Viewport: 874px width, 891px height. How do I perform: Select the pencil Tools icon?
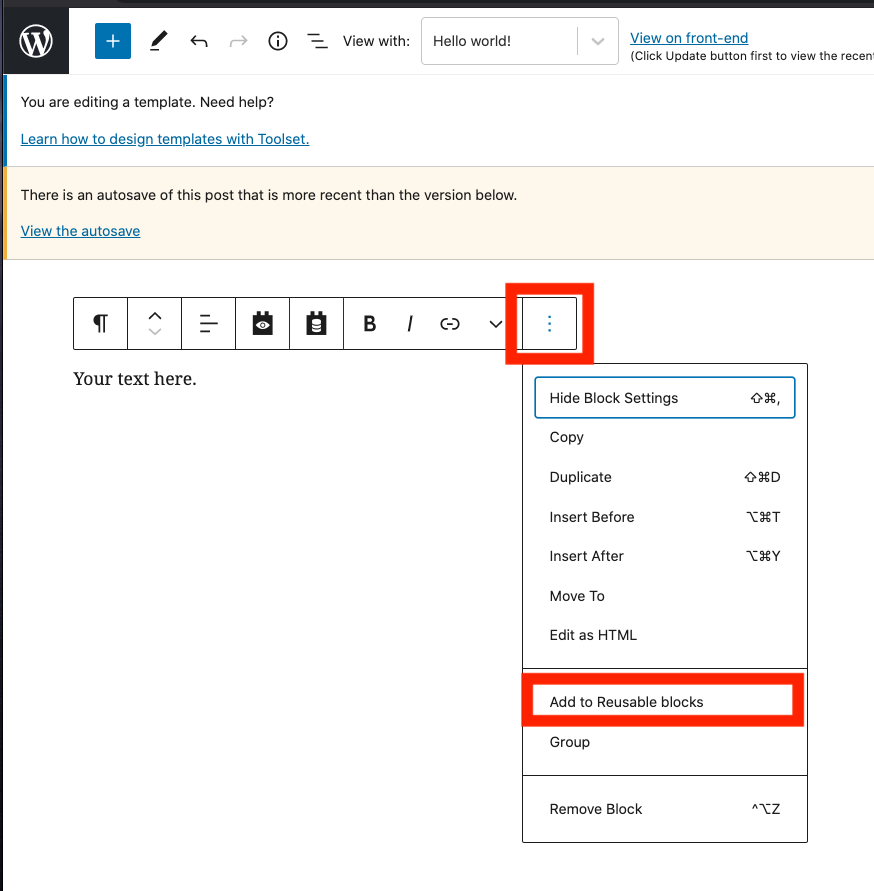click(158, 41)
